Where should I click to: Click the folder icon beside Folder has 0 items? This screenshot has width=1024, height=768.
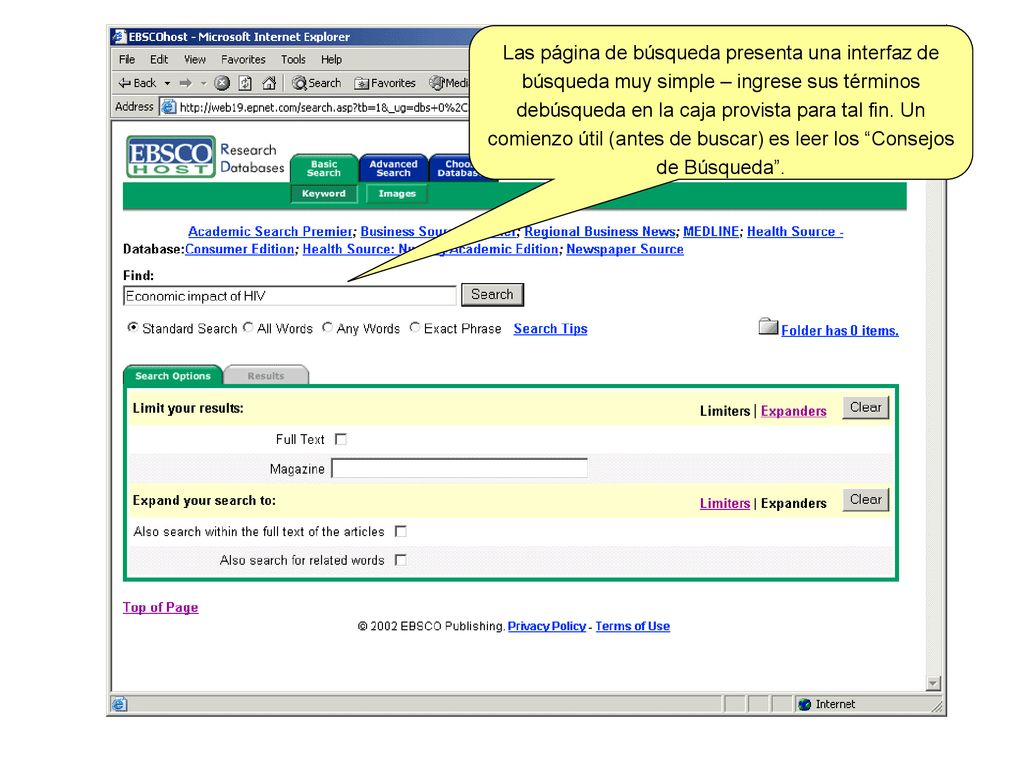pos(768,326)
